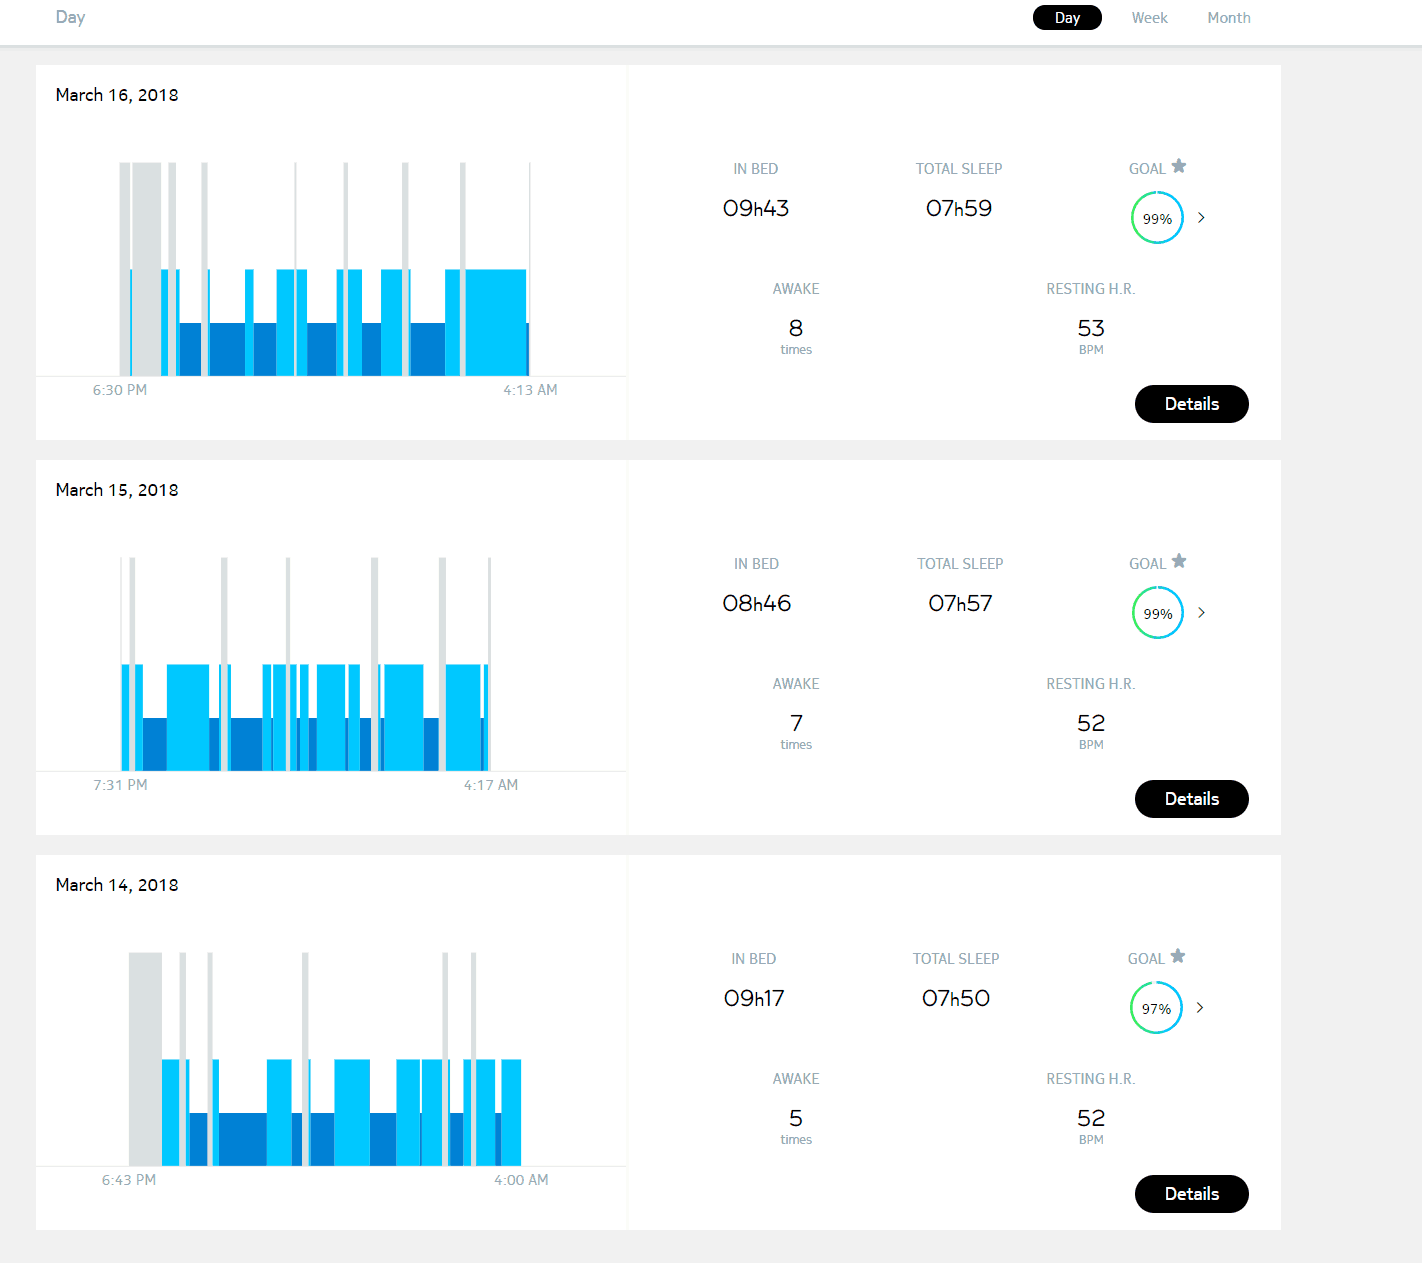Click the goal star icon for March 16

click(1179, 166)
